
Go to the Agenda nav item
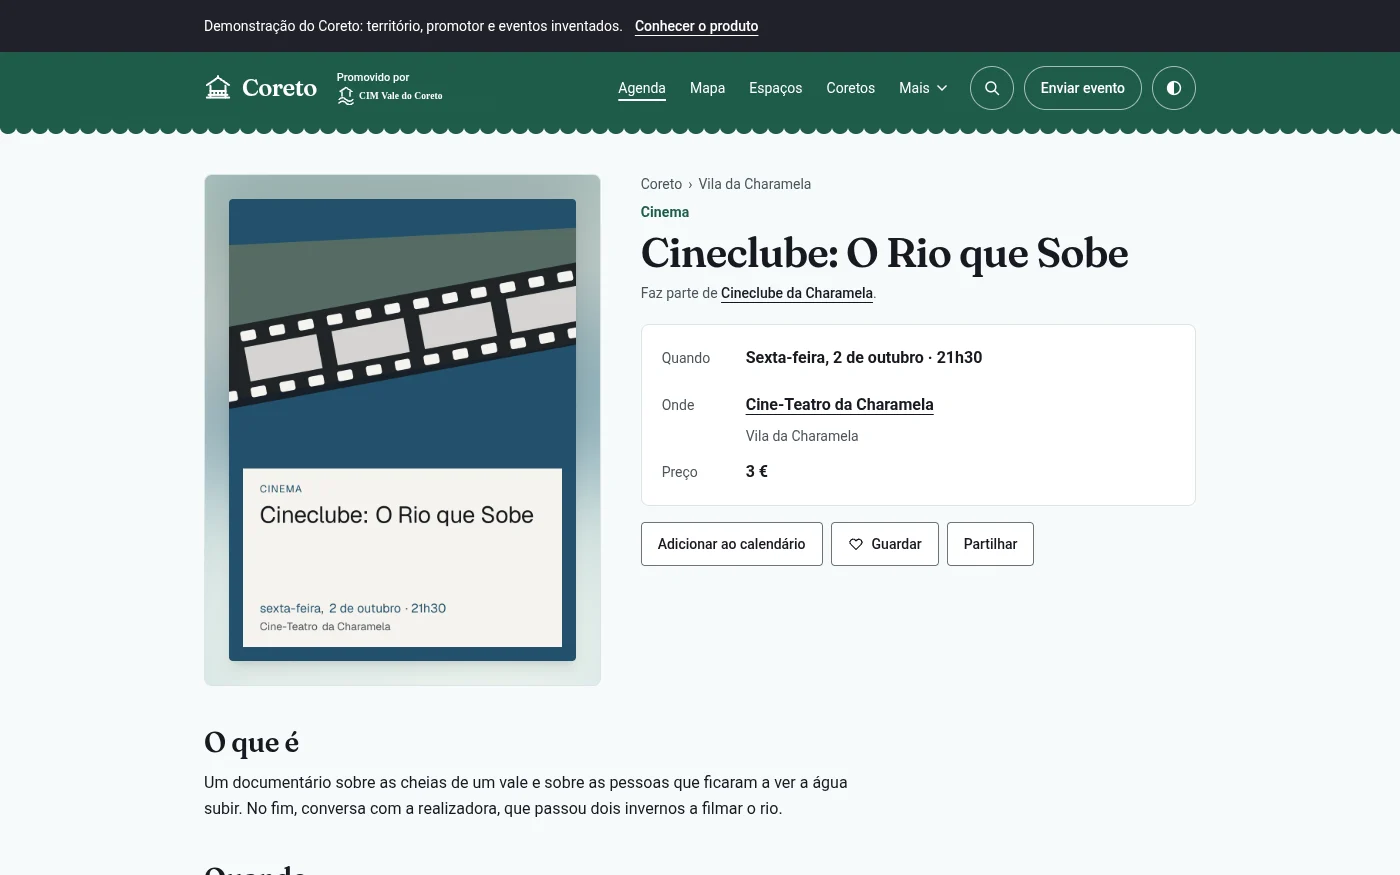pos(642,88)
